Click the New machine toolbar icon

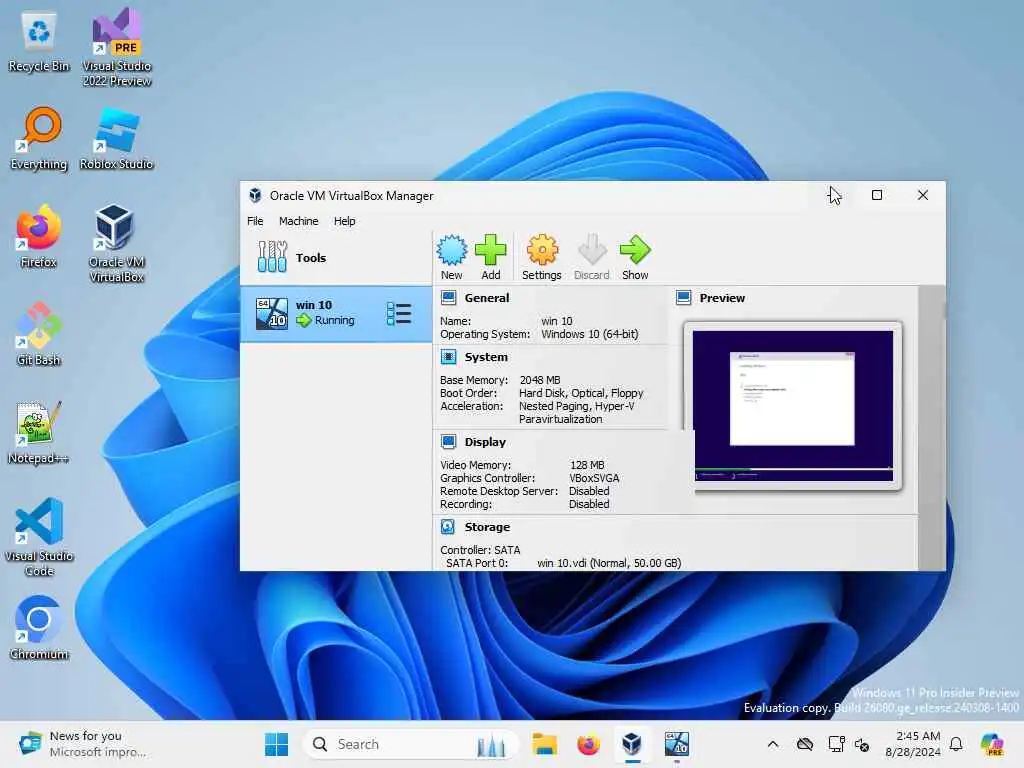451,250
